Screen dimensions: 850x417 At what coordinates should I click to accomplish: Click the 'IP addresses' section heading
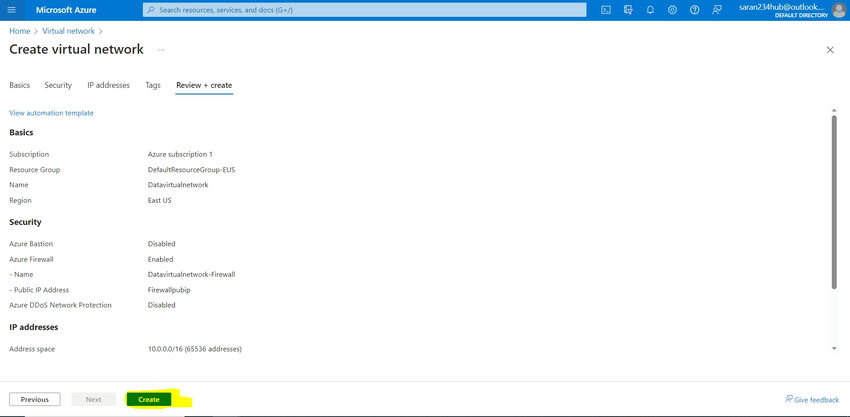(34, 328)
